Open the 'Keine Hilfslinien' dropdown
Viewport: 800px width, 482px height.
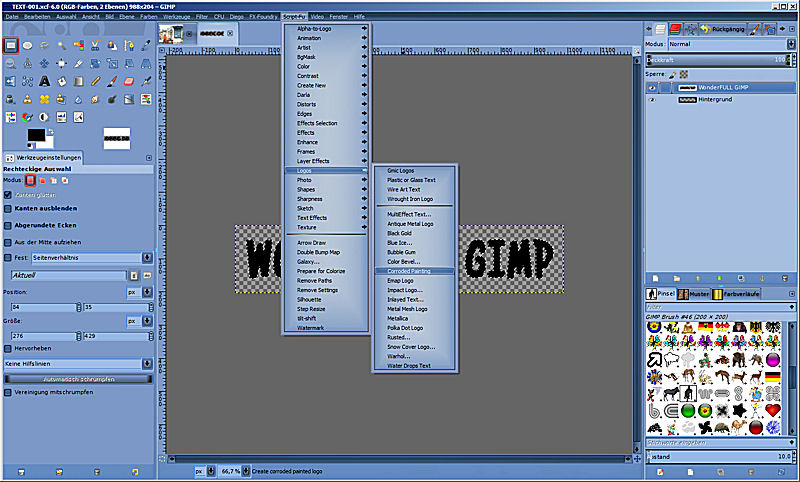pos(79,364)
